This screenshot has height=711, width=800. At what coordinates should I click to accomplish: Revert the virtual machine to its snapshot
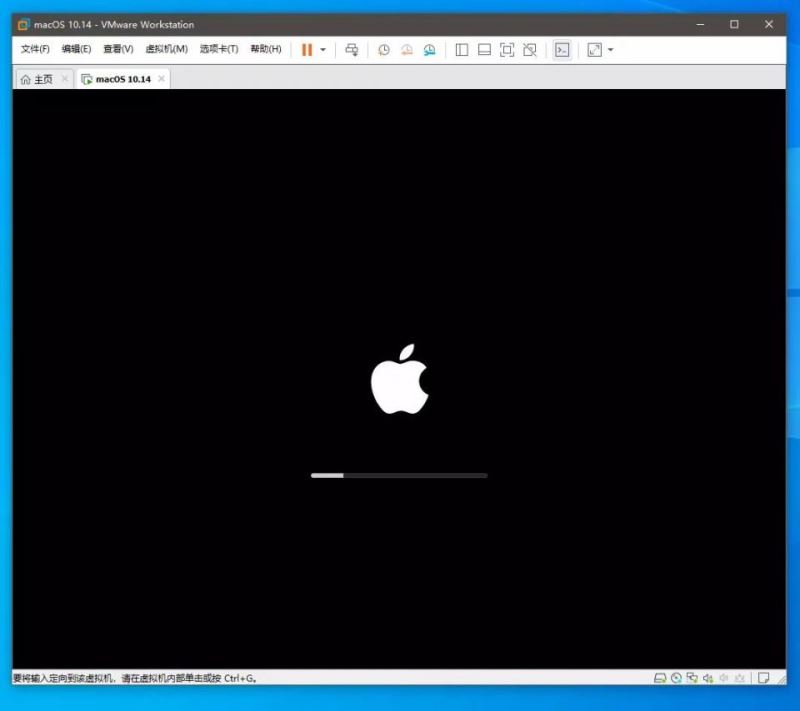point(407,49)
